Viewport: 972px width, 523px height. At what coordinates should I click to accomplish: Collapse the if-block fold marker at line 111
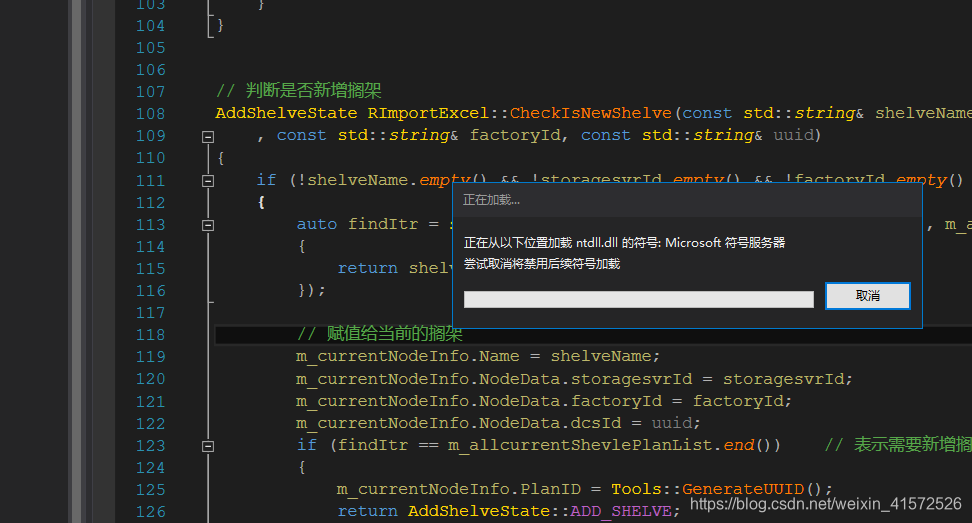pos(208,181)
